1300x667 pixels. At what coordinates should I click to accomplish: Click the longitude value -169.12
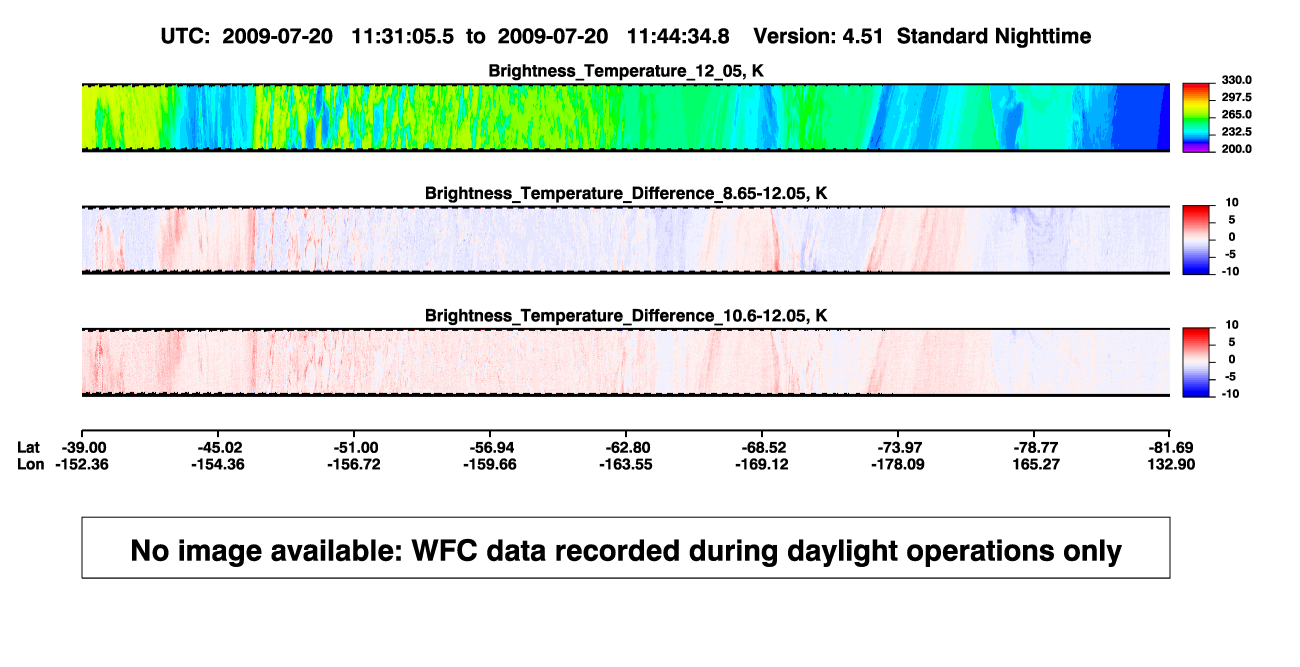pyautogui.click(x=762, y=464)
